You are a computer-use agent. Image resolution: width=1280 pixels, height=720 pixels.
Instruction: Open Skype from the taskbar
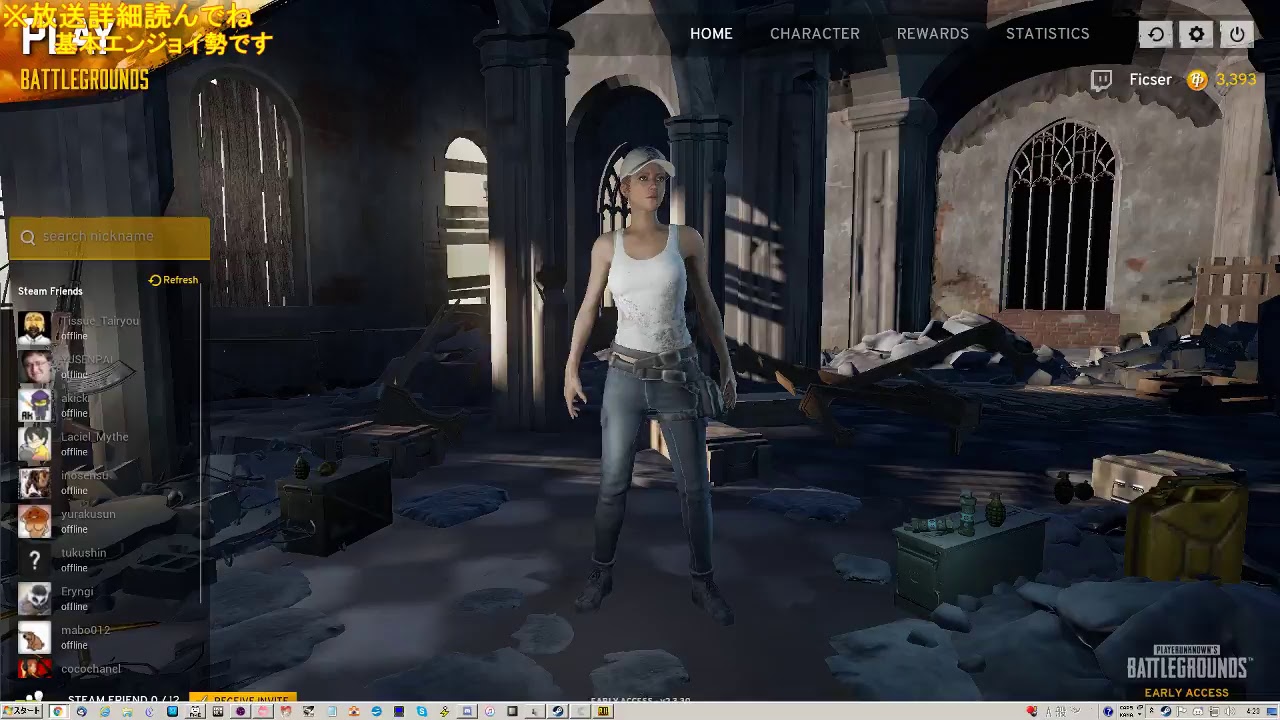pos(422,711)
